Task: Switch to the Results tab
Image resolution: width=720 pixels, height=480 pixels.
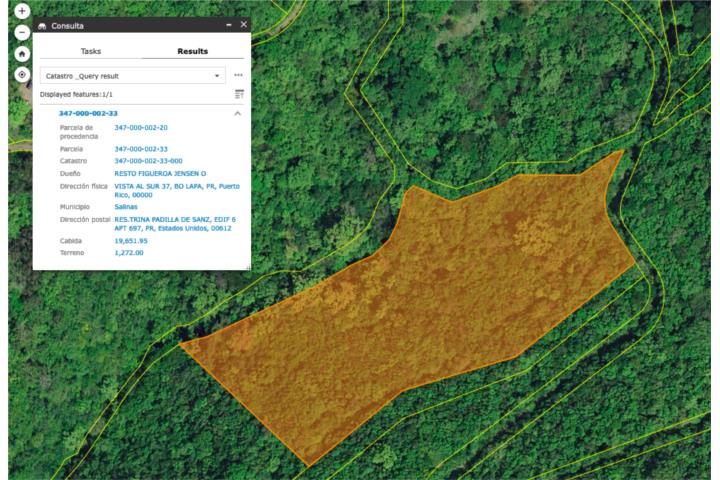Action: click(x=192, y=51)
